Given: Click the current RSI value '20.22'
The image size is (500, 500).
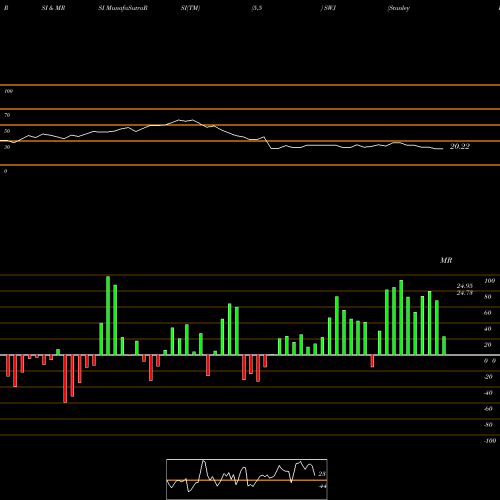Looking at the screenshot, I should pos(460,146).
